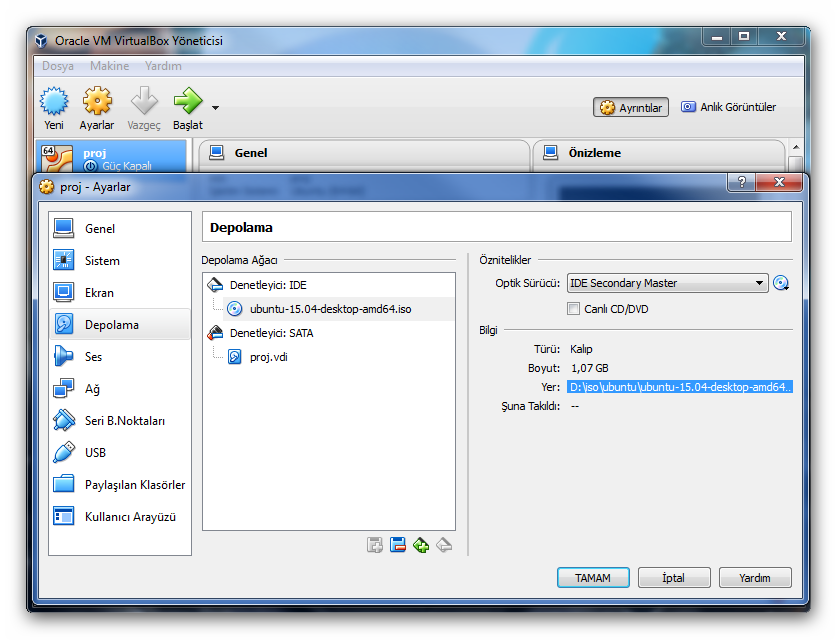The width and height of the screenshot is (838, 640).
Task: Select Depolama category in settings
Action: 120,325
